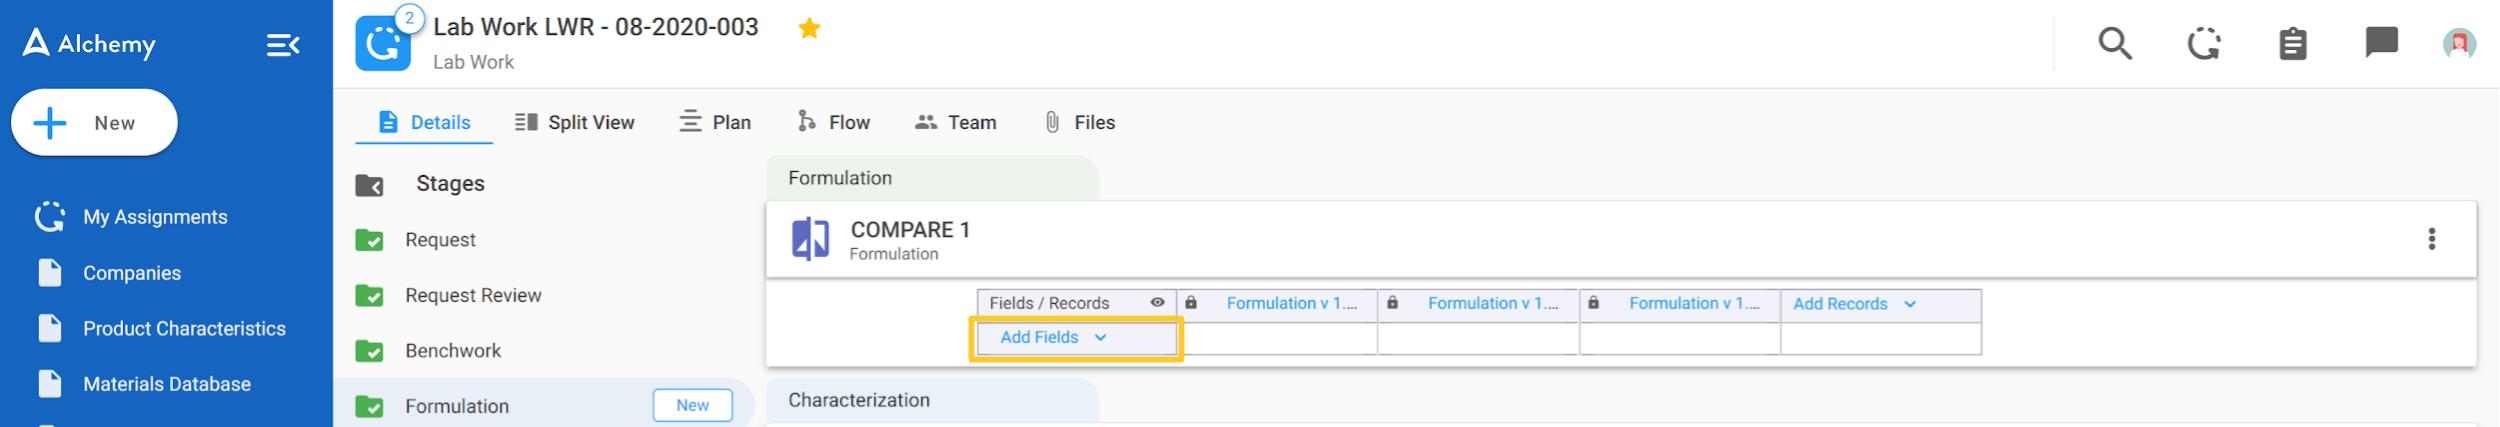Open the clipboard icon in header

tap(2292, 44)
